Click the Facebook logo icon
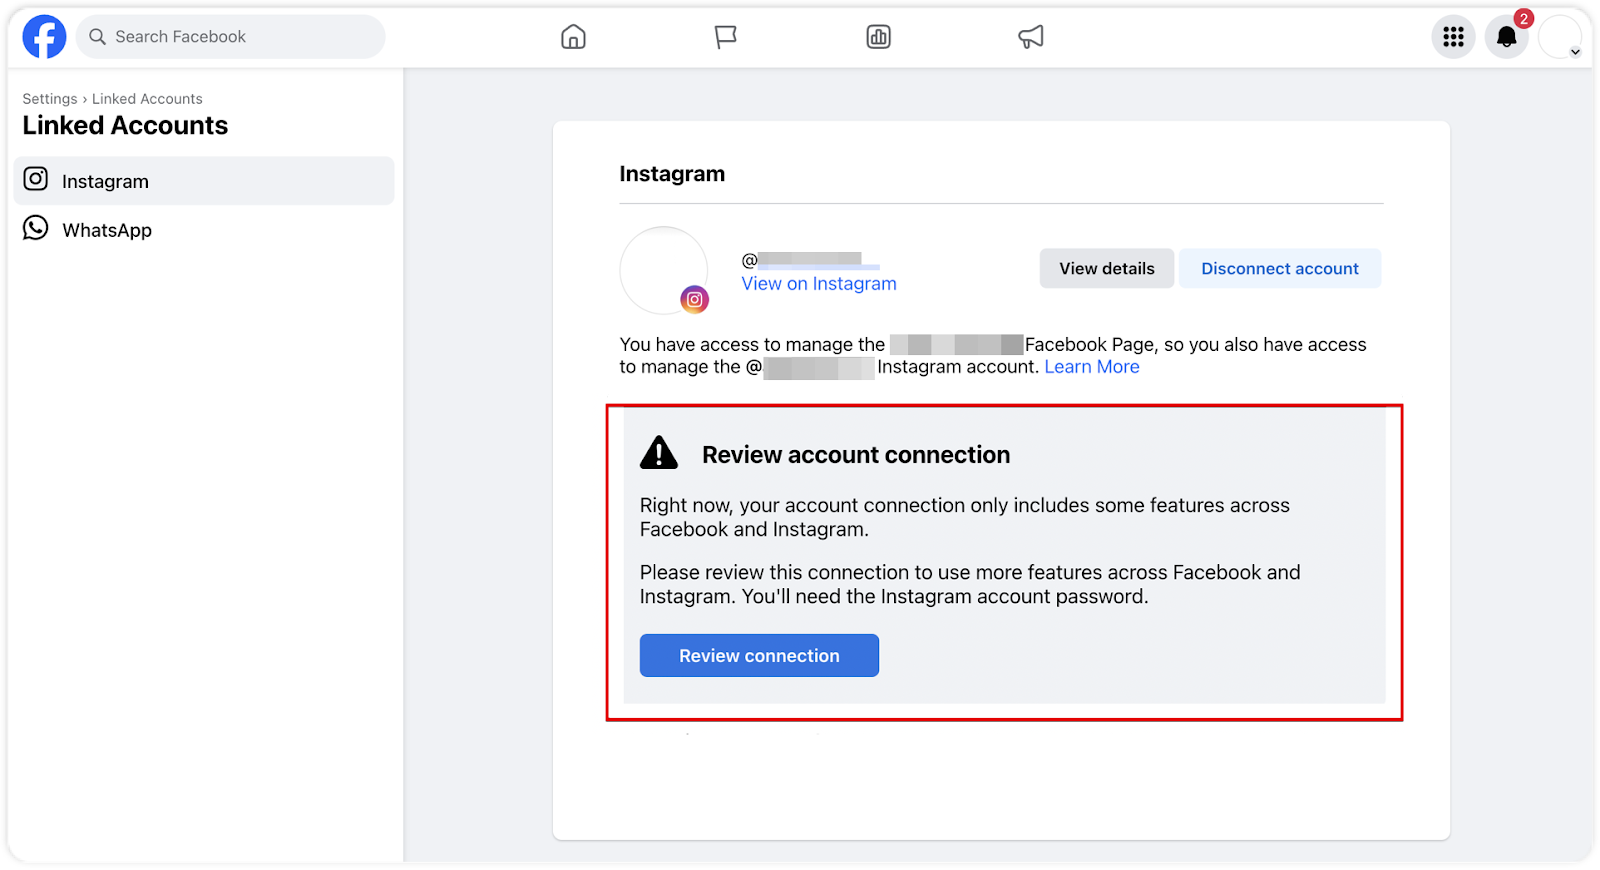Screen dimensions: 1600x870 click(44, 37)
